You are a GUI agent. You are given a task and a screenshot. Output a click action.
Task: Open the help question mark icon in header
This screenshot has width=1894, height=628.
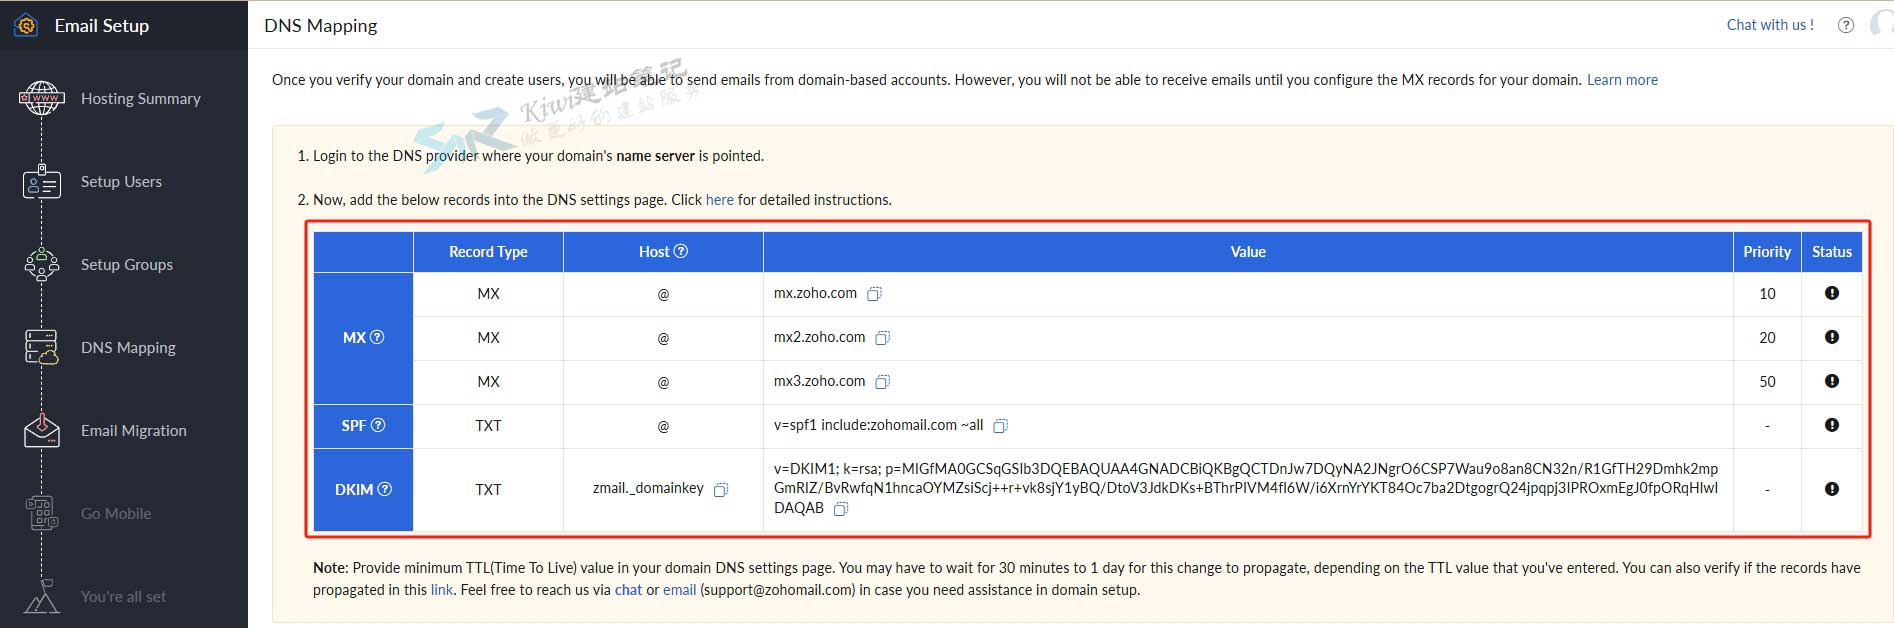(x=1846, y=25)
